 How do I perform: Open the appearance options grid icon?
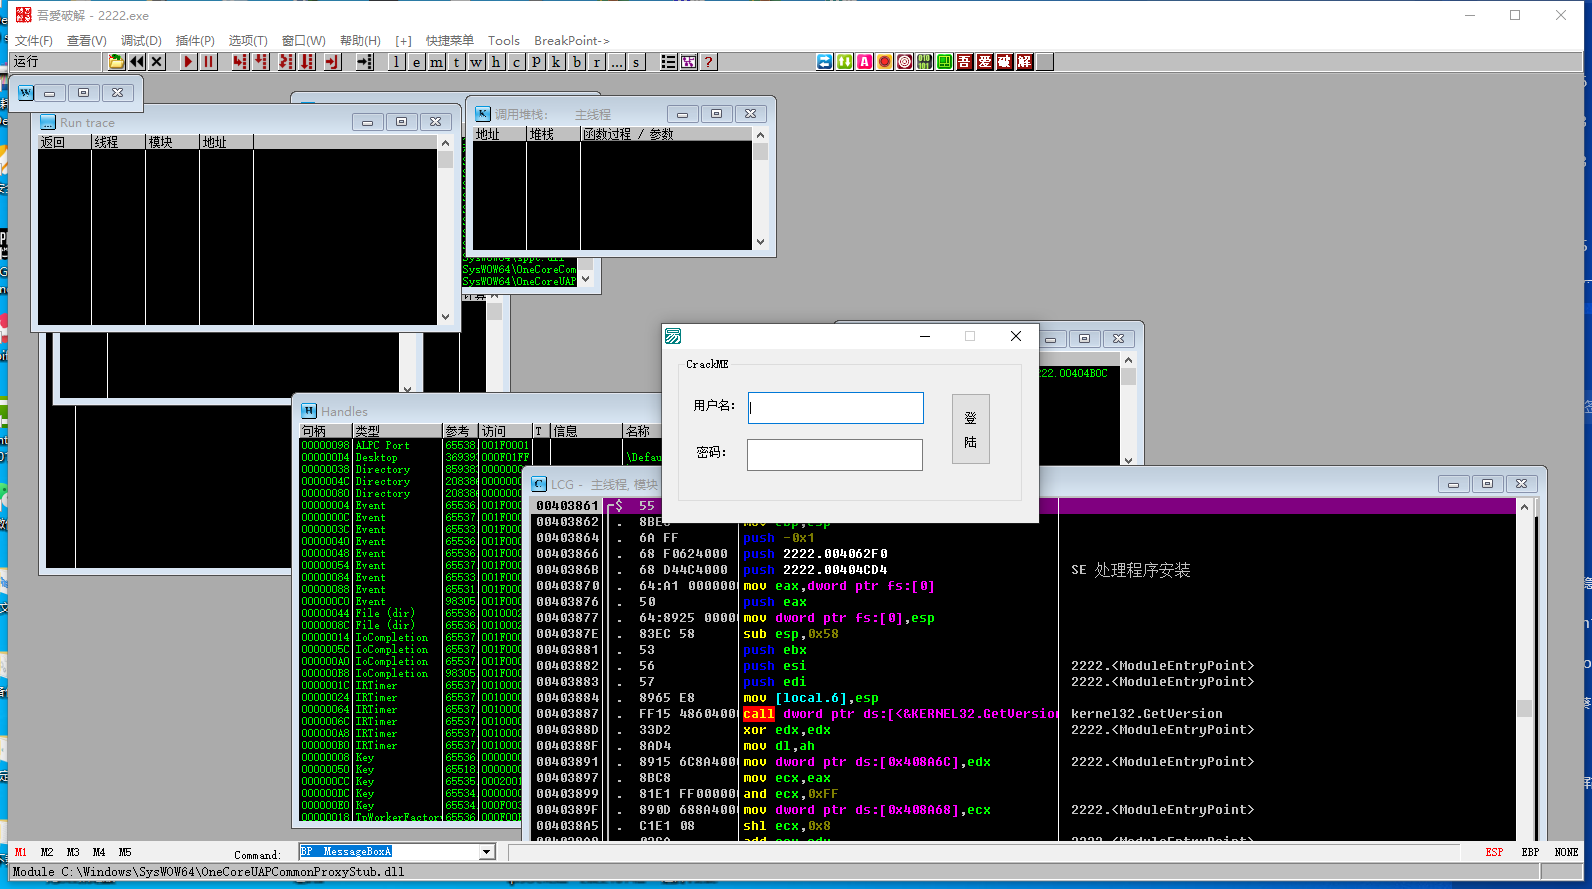[689, 62]
